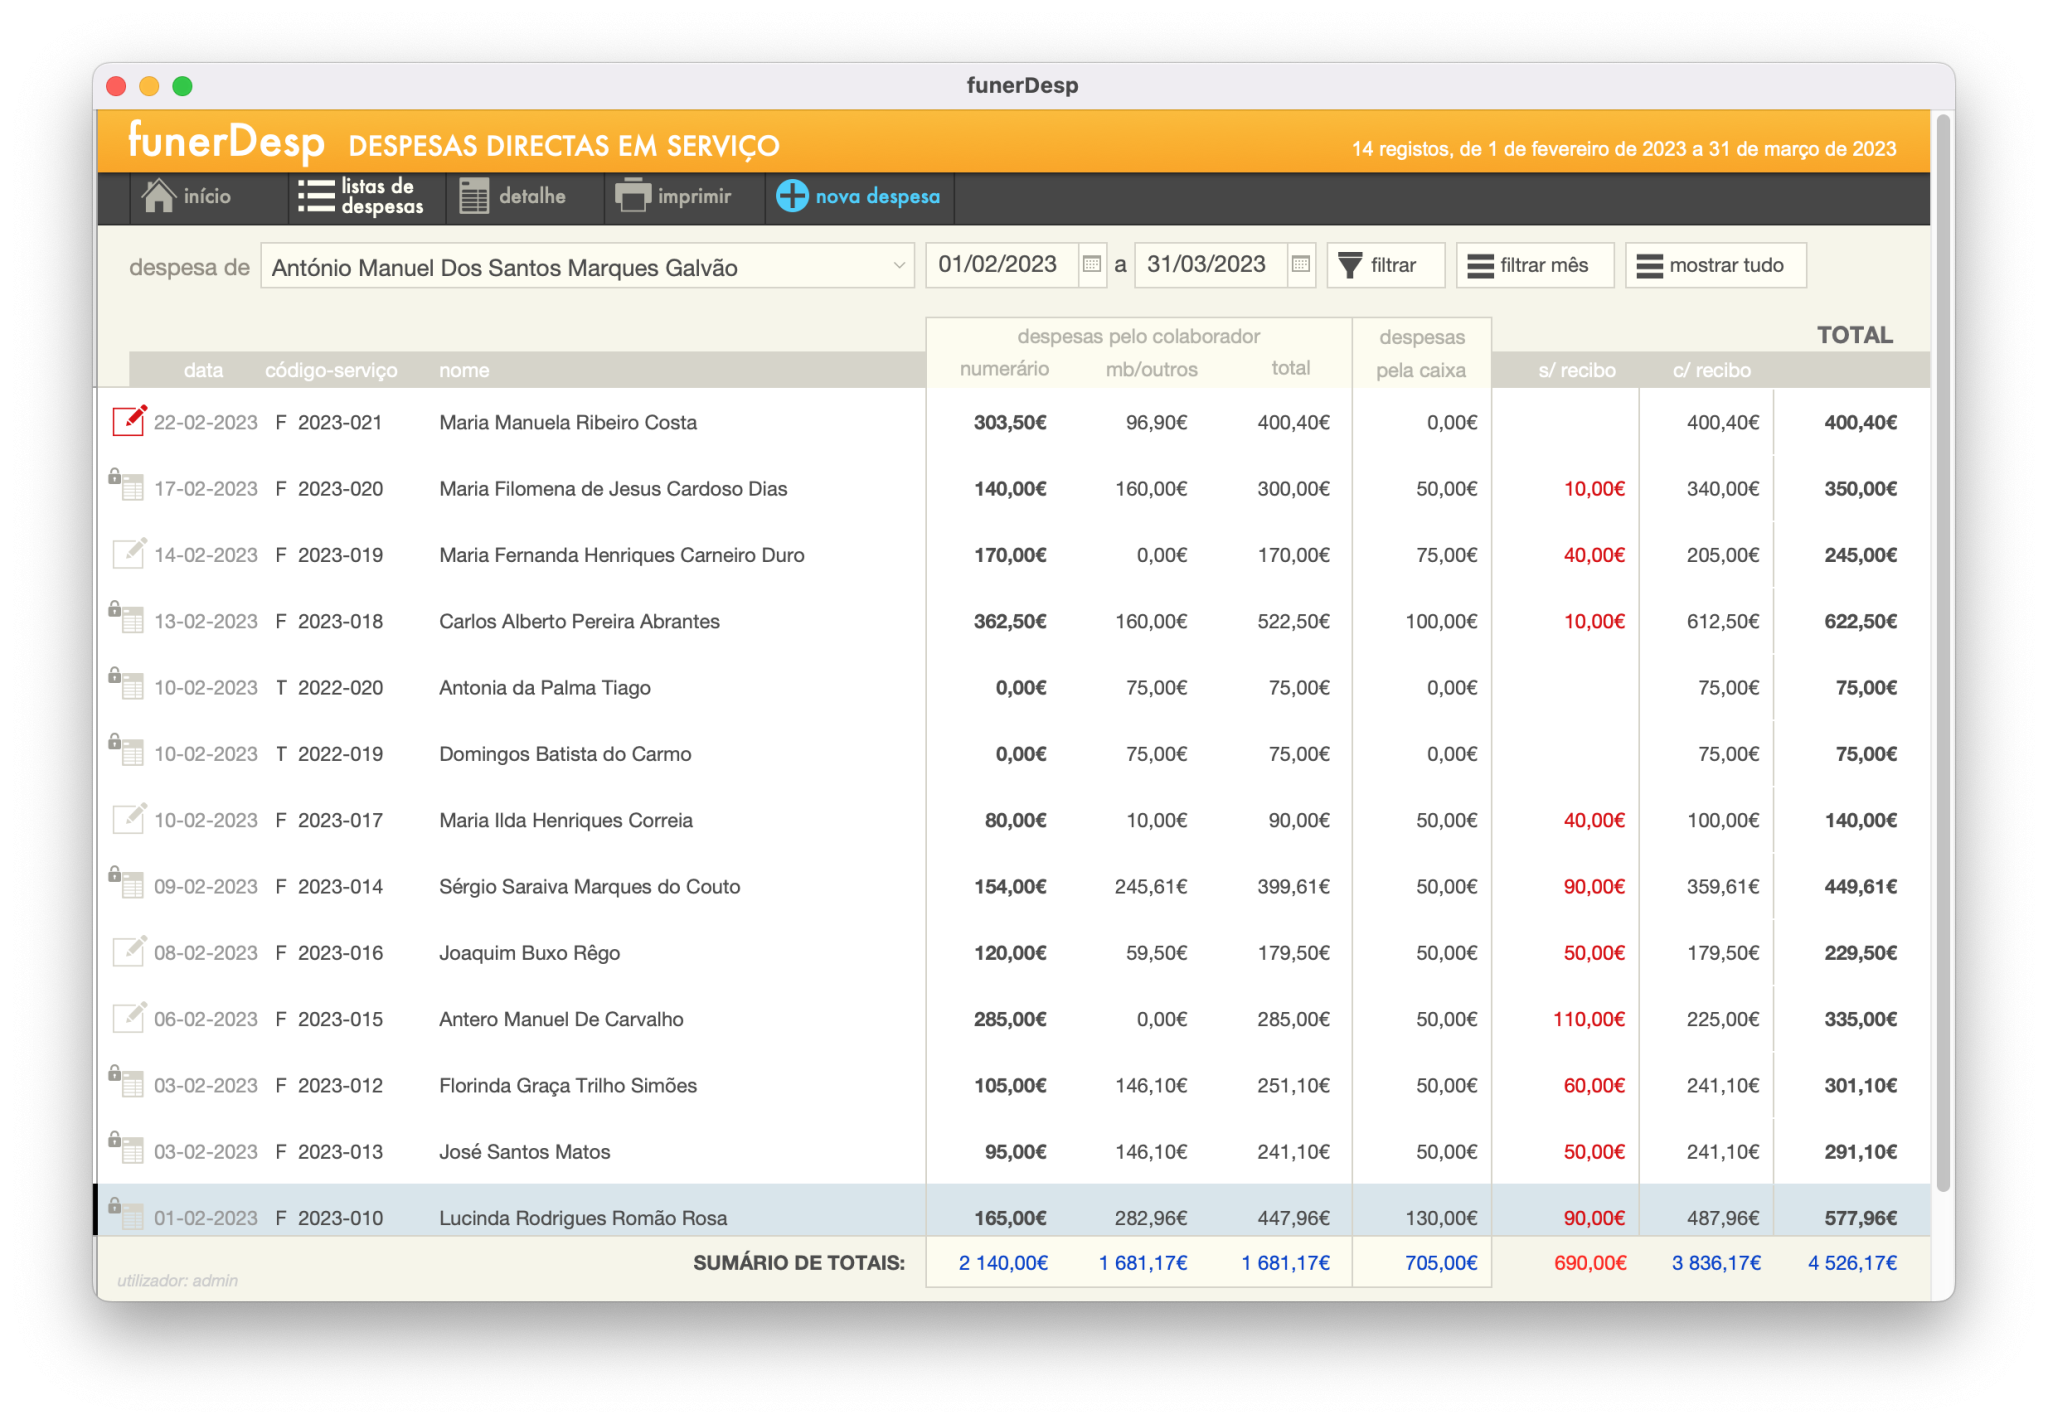Open calendar picker for end date 31/03/2023
Viewport: 2048px width, 1424px height.
(x=1301, y=265)
